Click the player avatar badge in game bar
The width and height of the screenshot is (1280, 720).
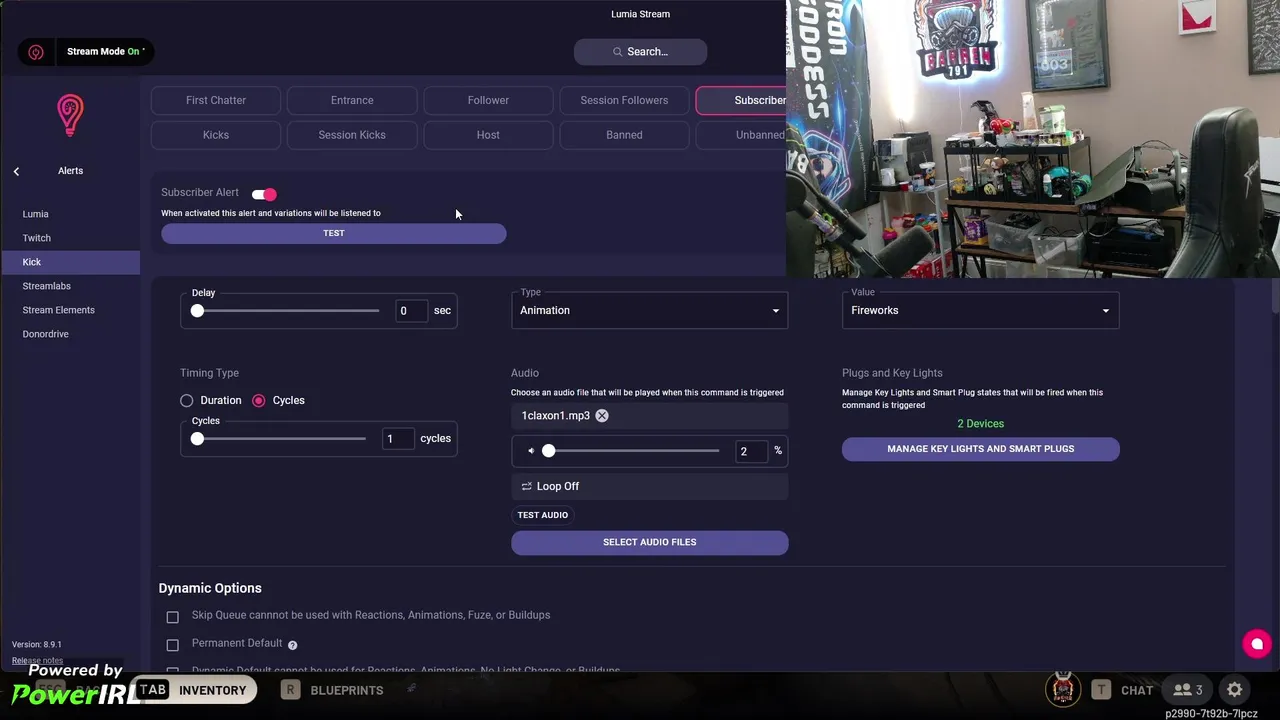click(1063, 689)
